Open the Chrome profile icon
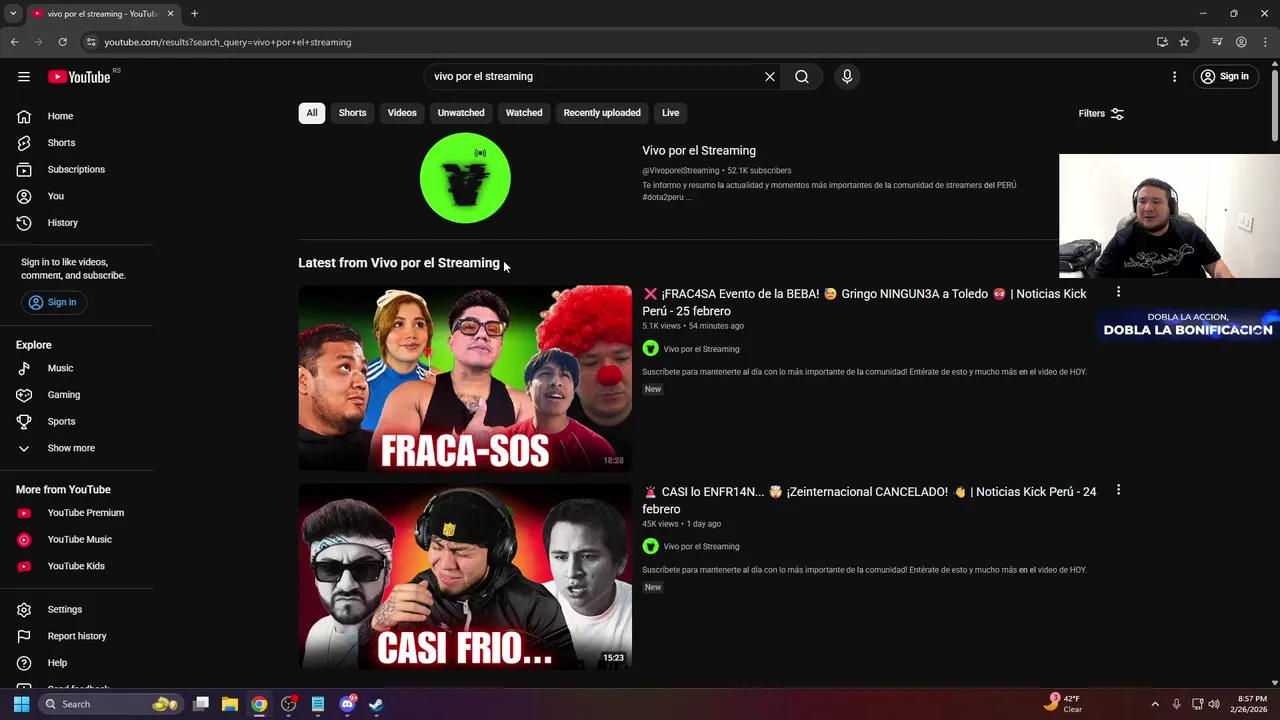 click(1241, 42)
